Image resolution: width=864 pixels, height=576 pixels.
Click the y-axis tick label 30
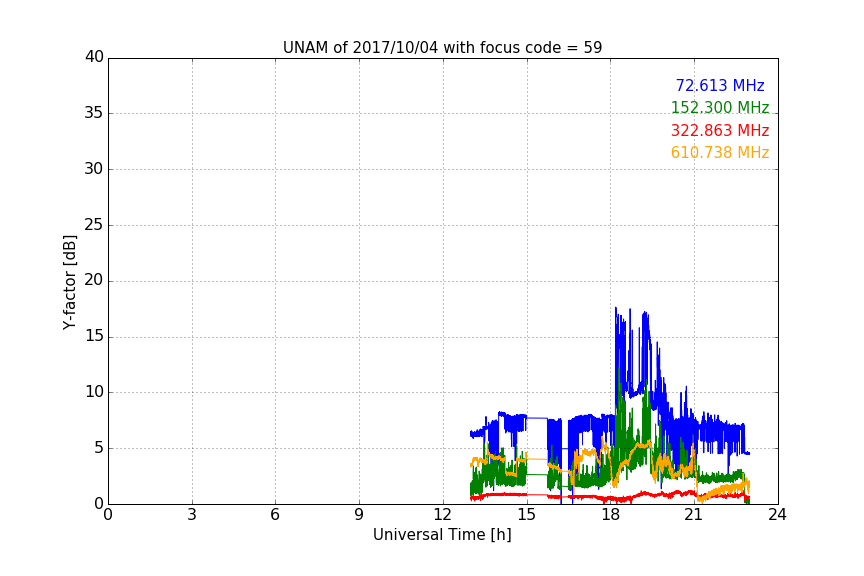pos(94,169)
